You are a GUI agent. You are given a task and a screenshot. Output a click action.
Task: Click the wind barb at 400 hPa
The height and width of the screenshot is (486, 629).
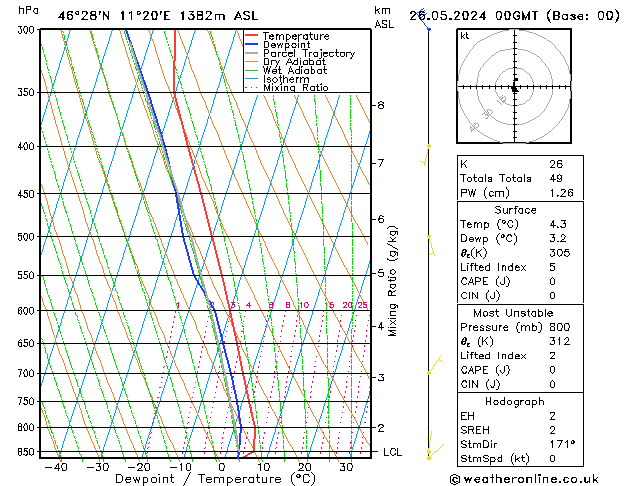pyautogui.click(x=426, y=155)
